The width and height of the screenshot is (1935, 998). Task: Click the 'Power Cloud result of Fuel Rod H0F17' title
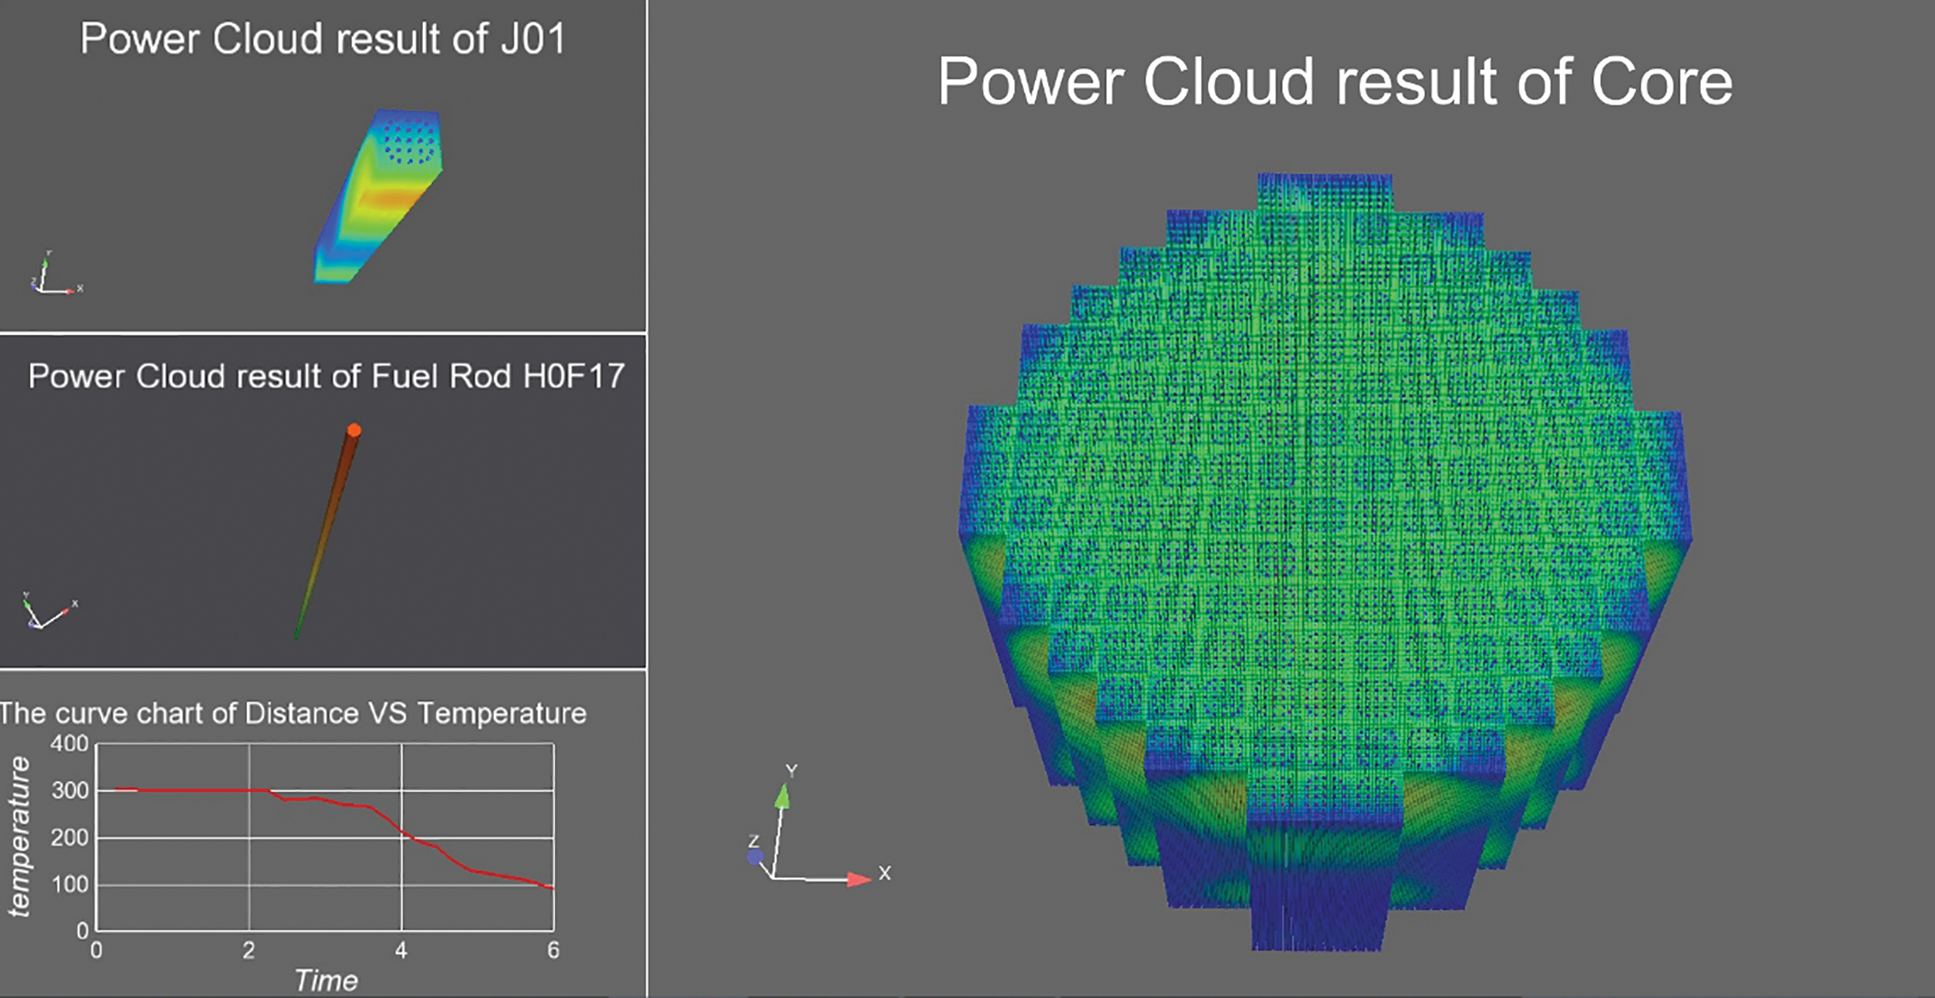coord(326,376)
